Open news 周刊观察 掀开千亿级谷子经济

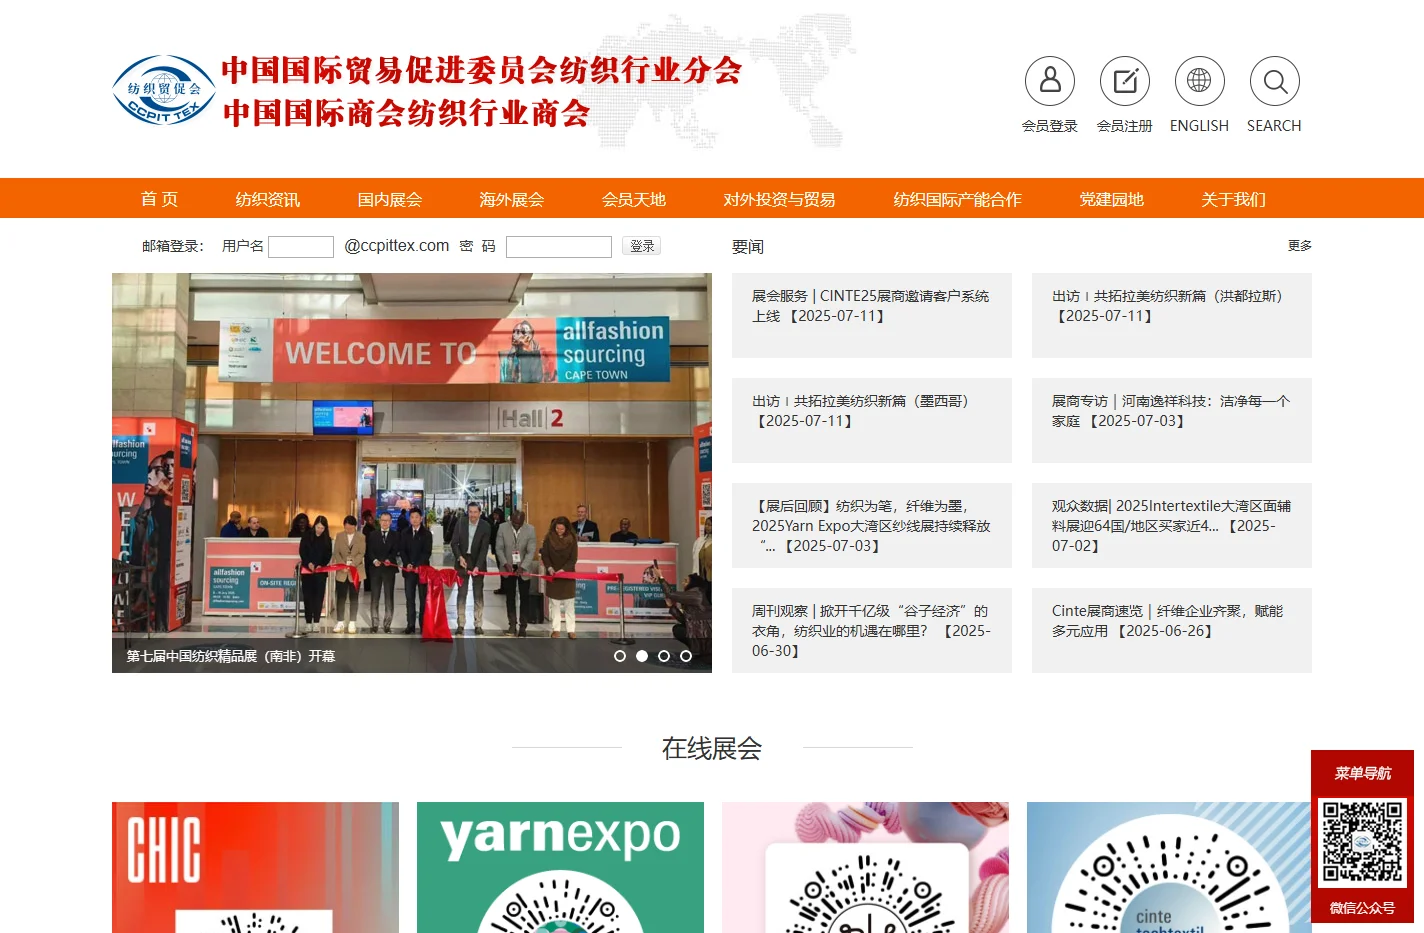[872, 630]
